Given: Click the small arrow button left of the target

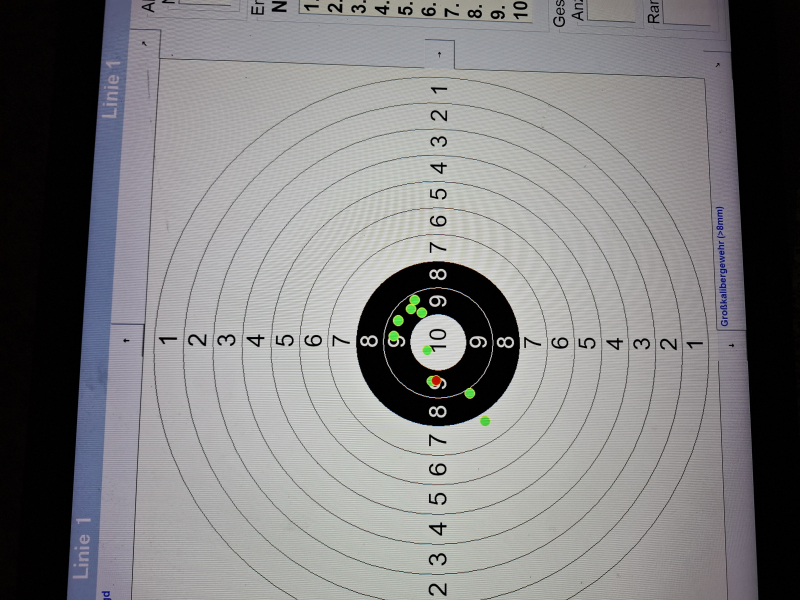Looking at the screenshot, I should (126, 339).
